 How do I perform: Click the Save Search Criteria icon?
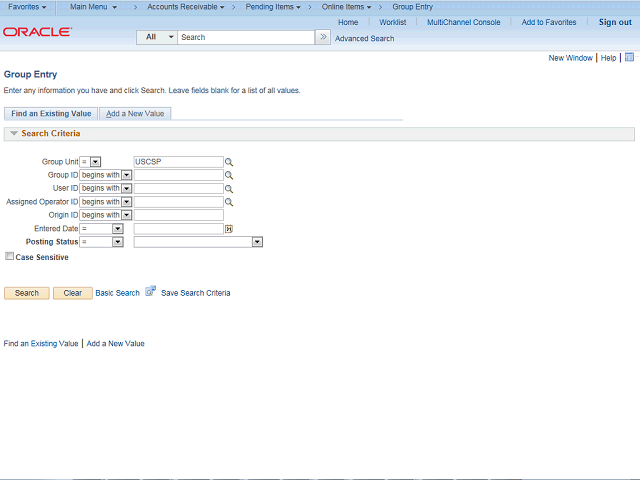point(151,291)
